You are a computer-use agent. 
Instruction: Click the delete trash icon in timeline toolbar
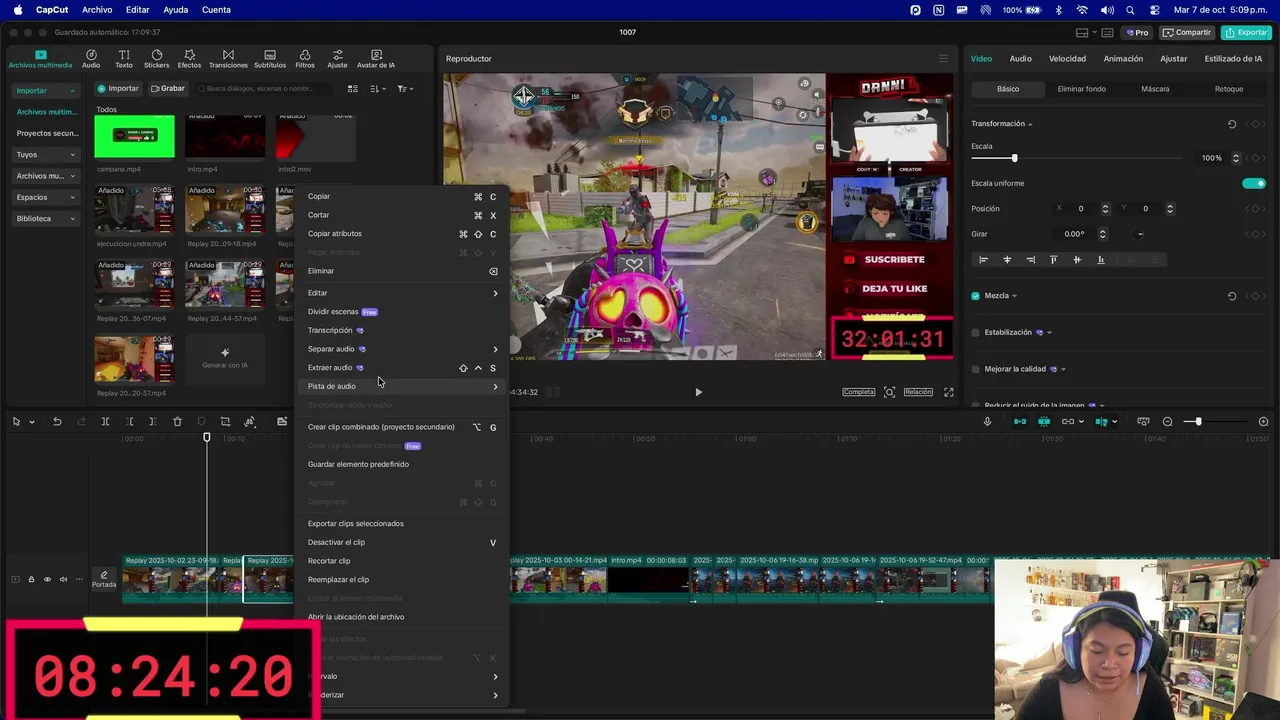pyautogui.click(x=177, y=422)
